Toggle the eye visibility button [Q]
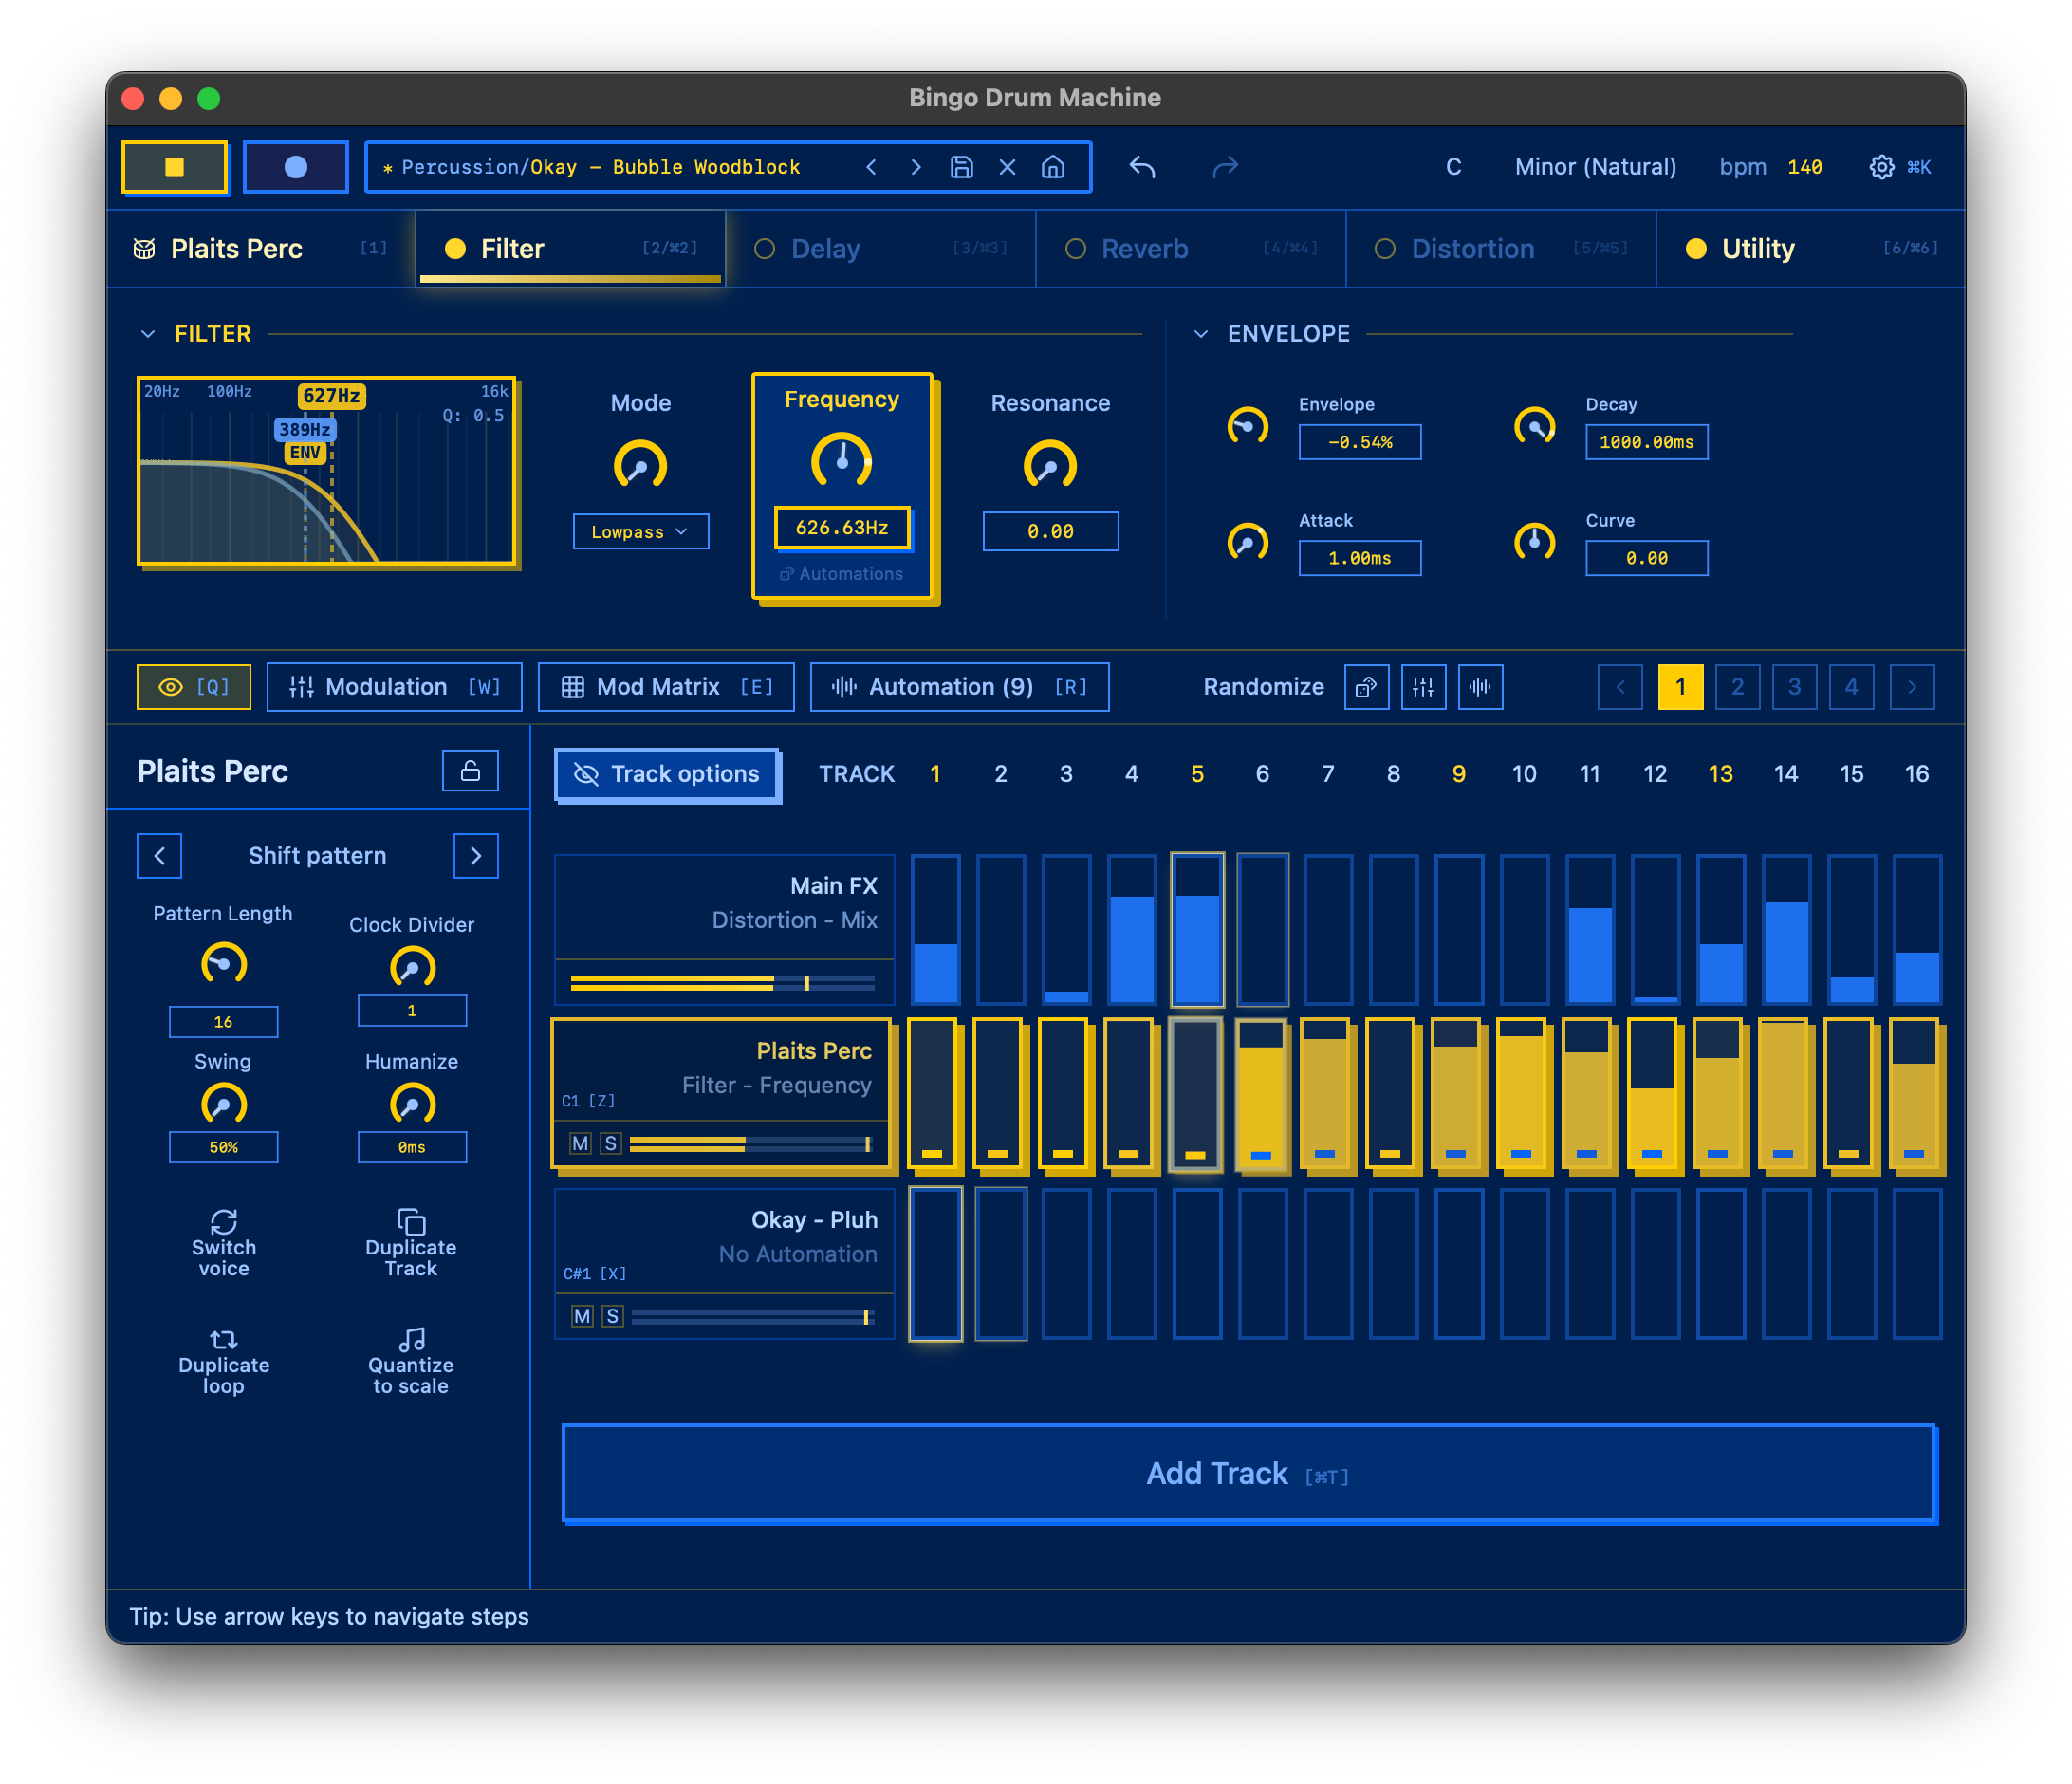This screenshot has width=2072, height=1784. (x=194, y=687)
